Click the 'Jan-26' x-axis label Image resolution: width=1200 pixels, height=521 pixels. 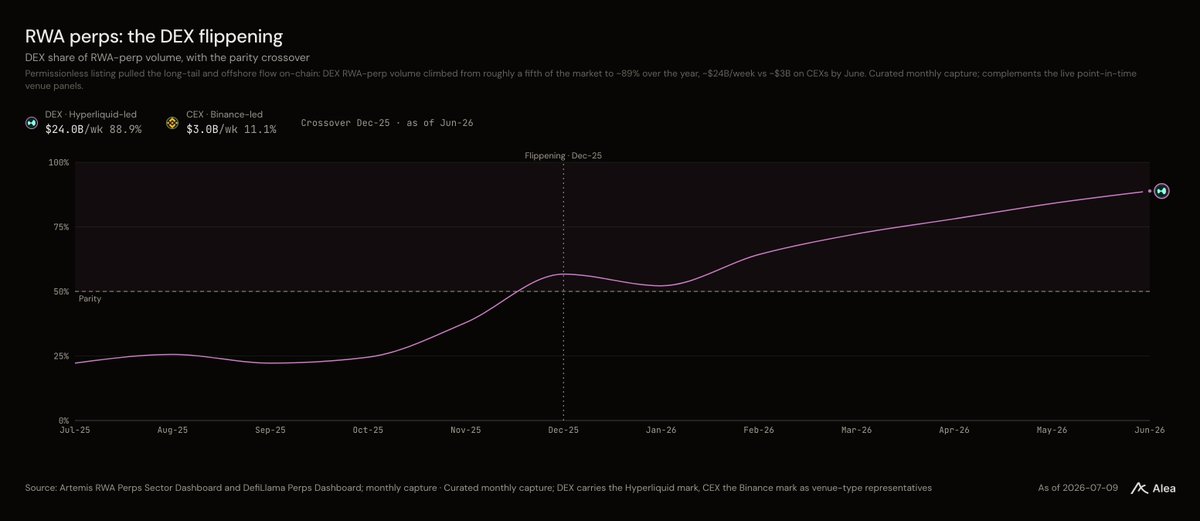pyautogui.click(x=661, y=430)
